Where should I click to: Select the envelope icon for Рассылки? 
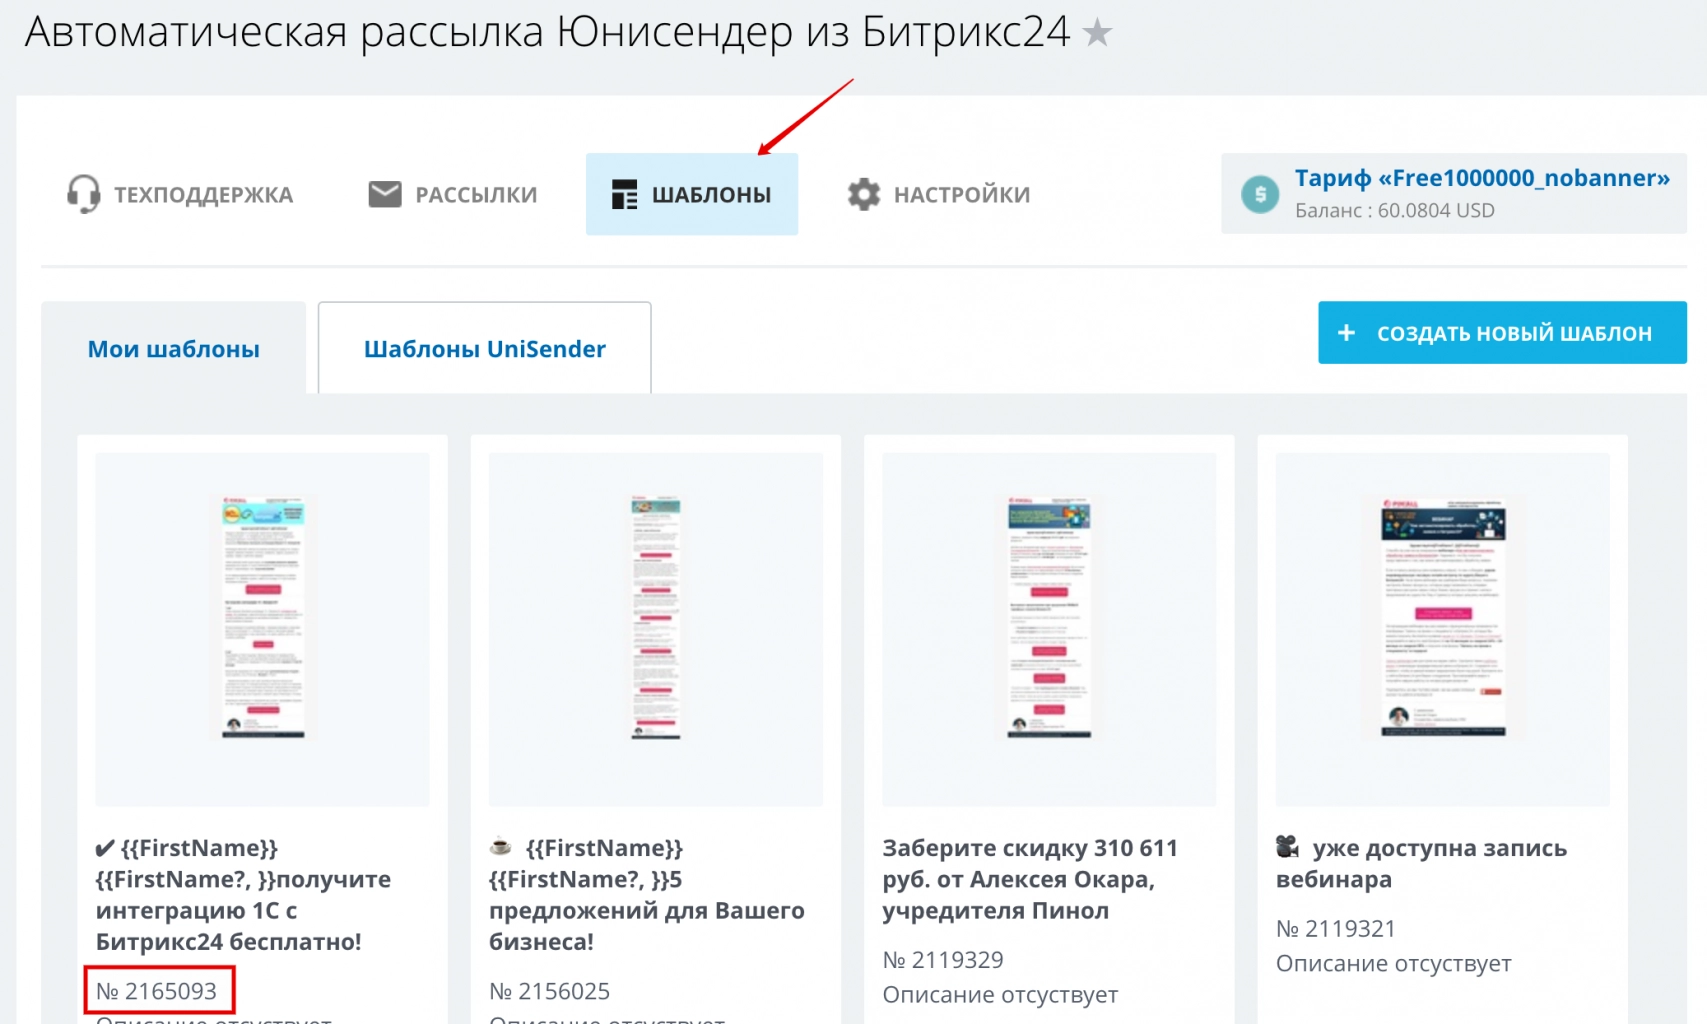point(383,192)
